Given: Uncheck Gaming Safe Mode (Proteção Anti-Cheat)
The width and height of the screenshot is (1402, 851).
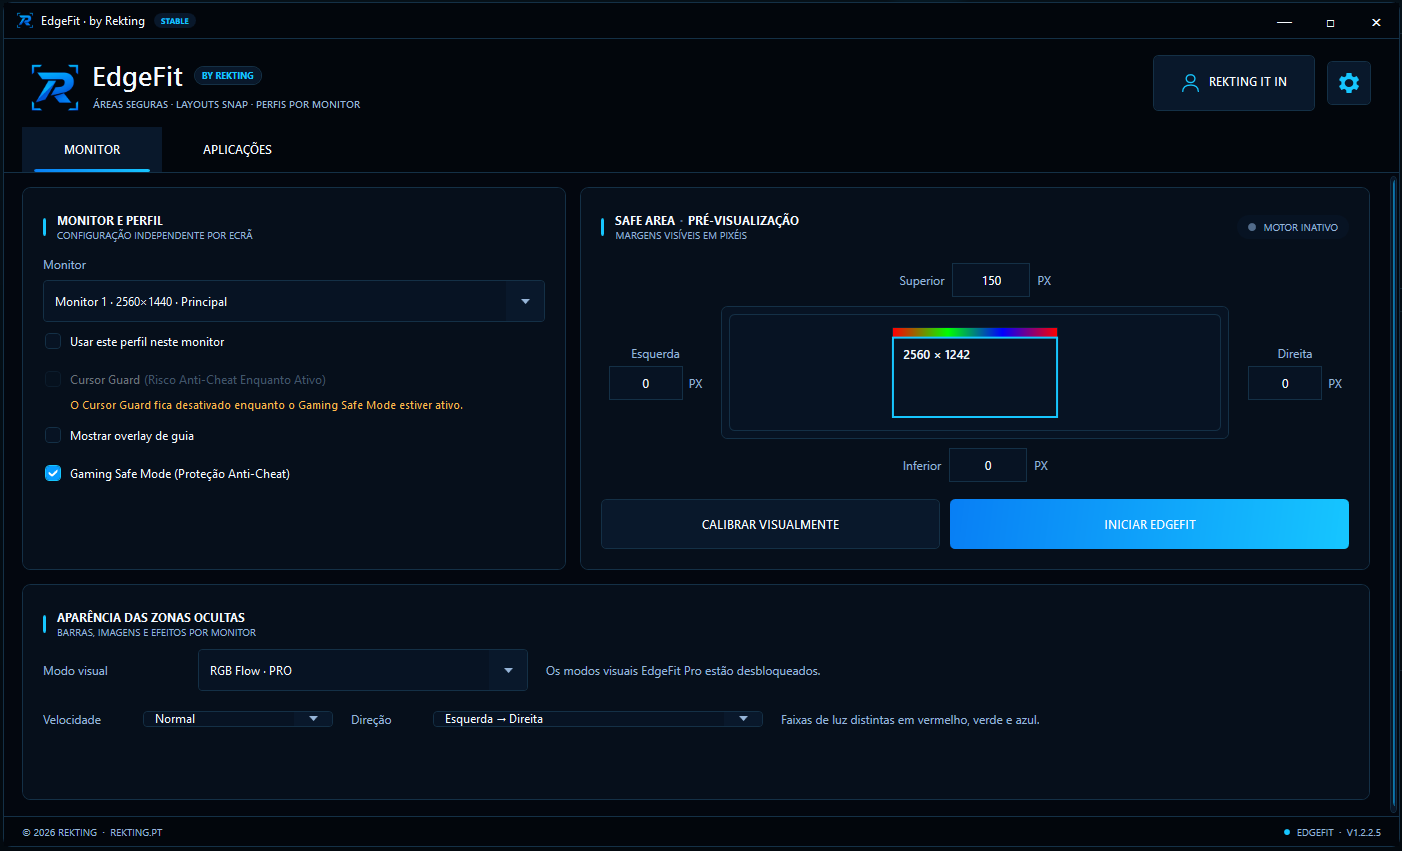Looking at the screenshot, I should (53, 474).
